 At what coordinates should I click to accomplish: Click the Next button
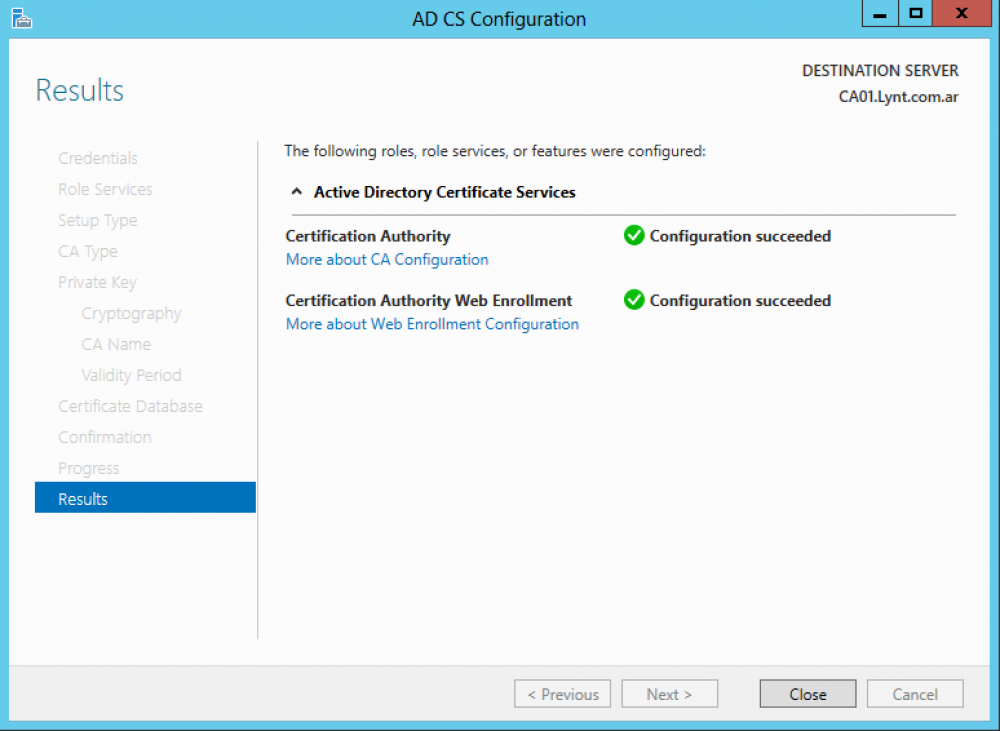(669, 694)
